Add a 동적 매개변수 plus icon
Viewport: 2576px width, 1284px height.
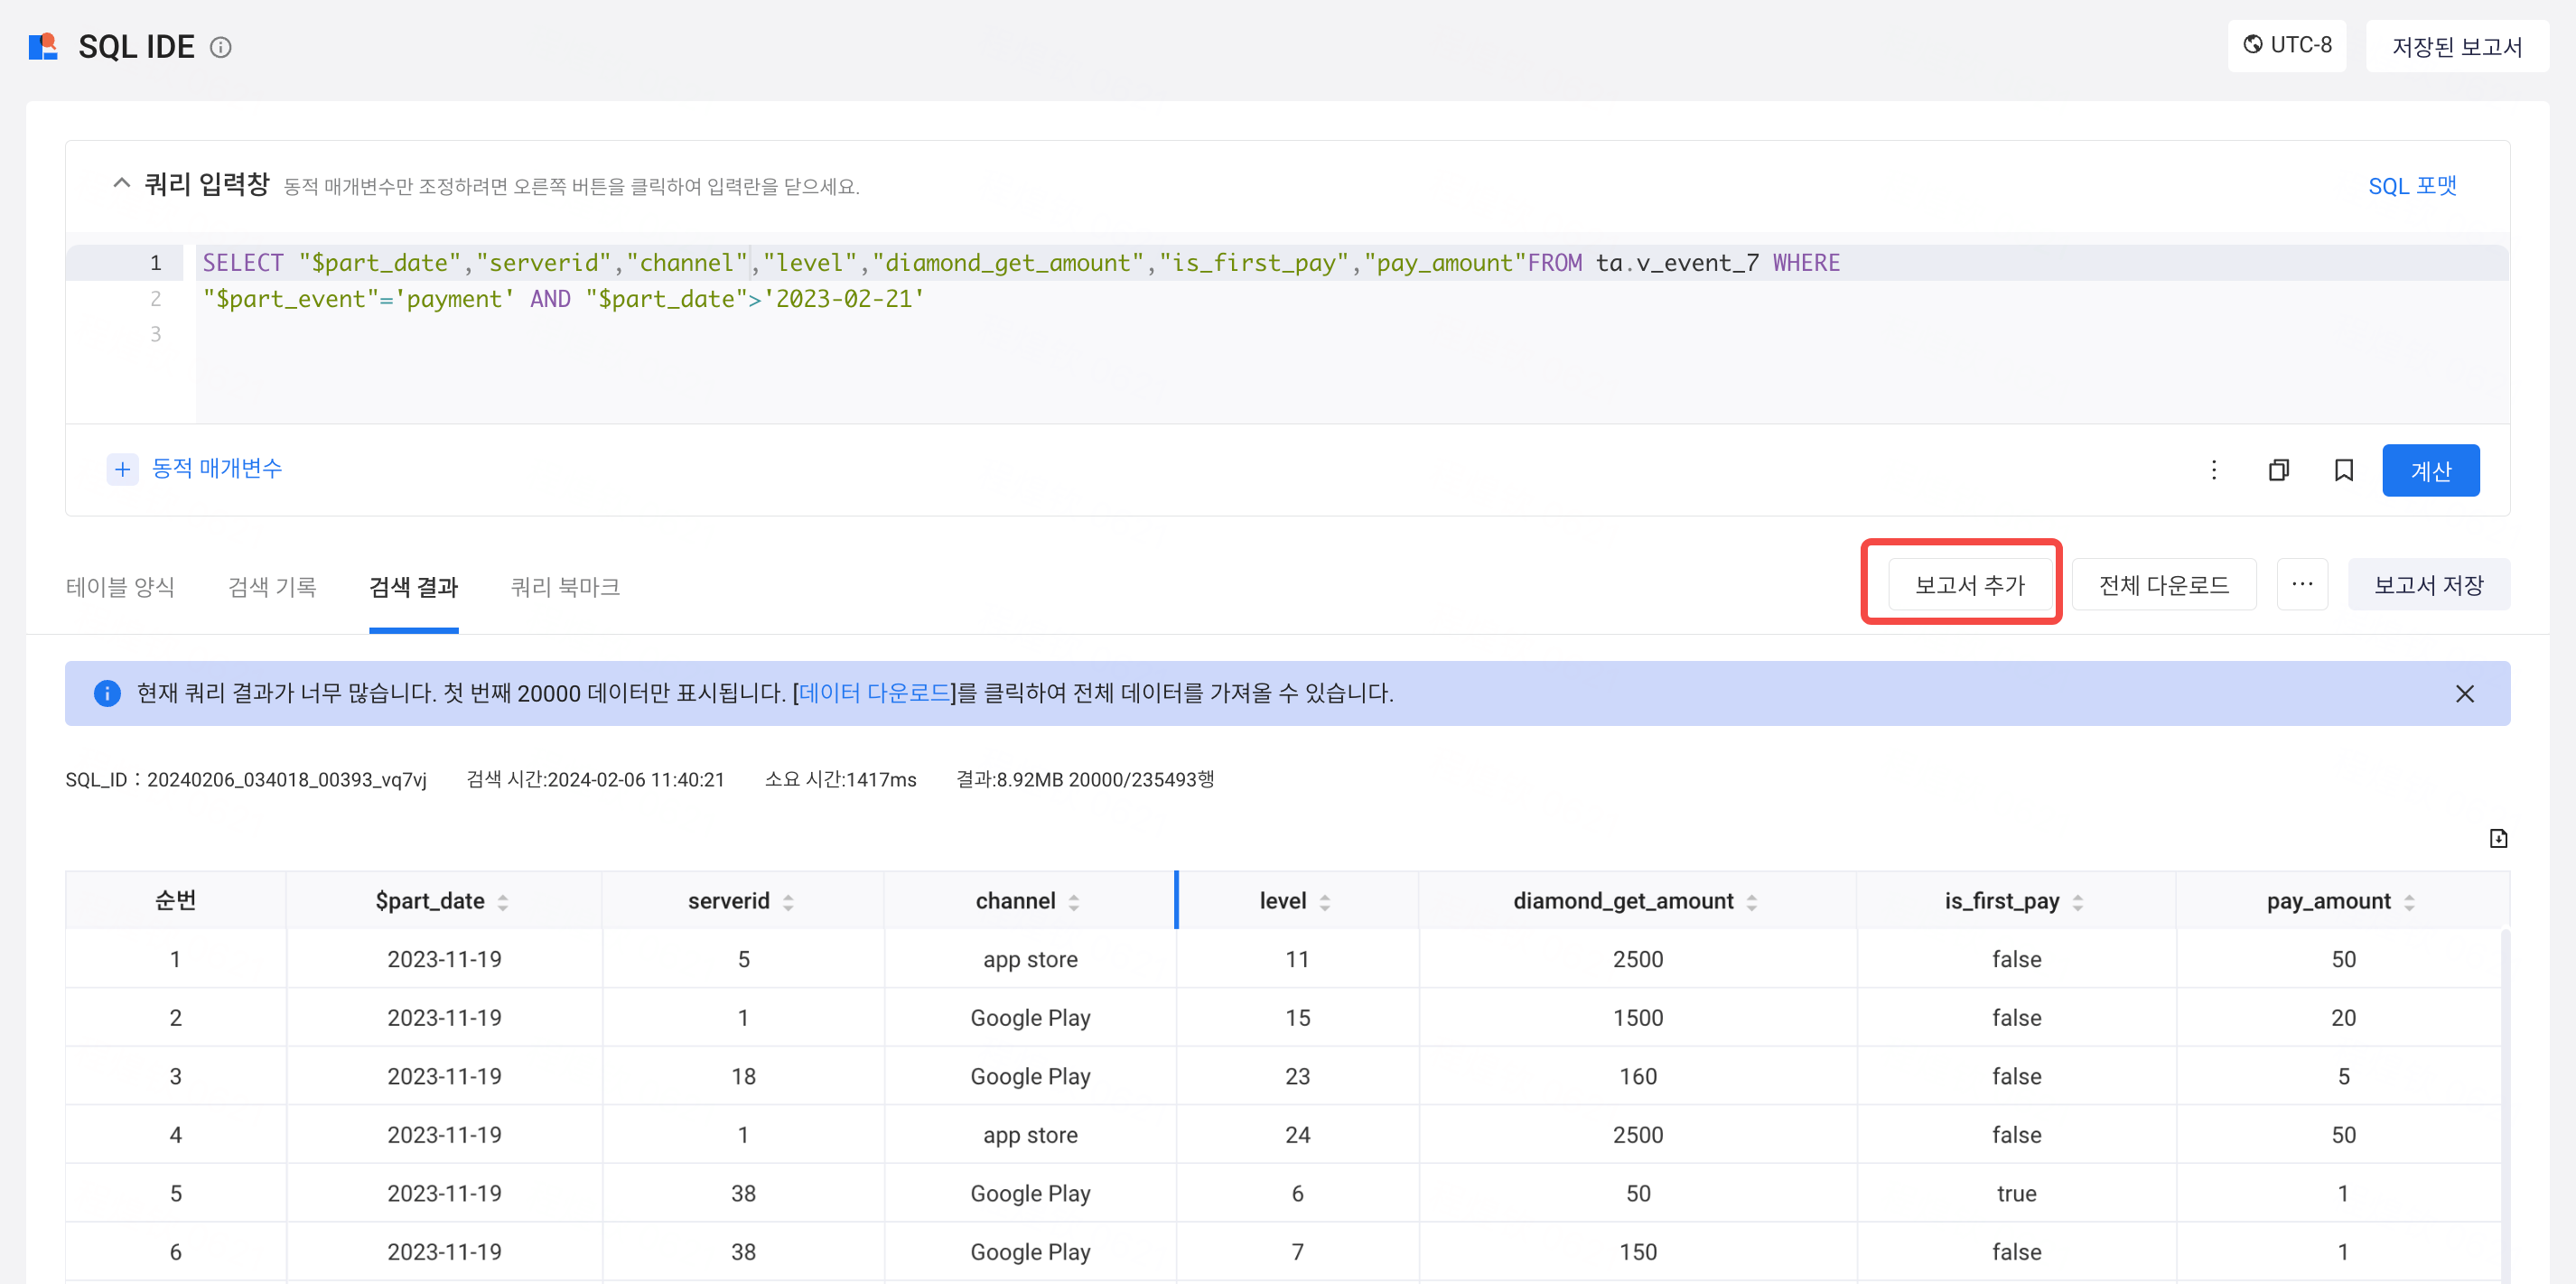pos(122,469)
